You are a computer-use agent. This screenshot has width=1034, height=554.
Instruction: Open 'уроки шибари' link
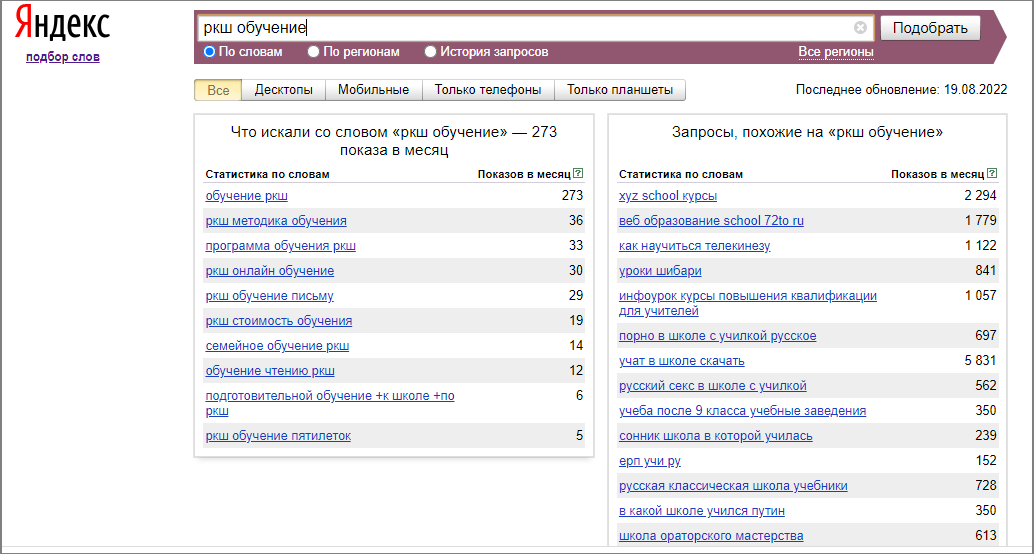click(x=660, y=271)
